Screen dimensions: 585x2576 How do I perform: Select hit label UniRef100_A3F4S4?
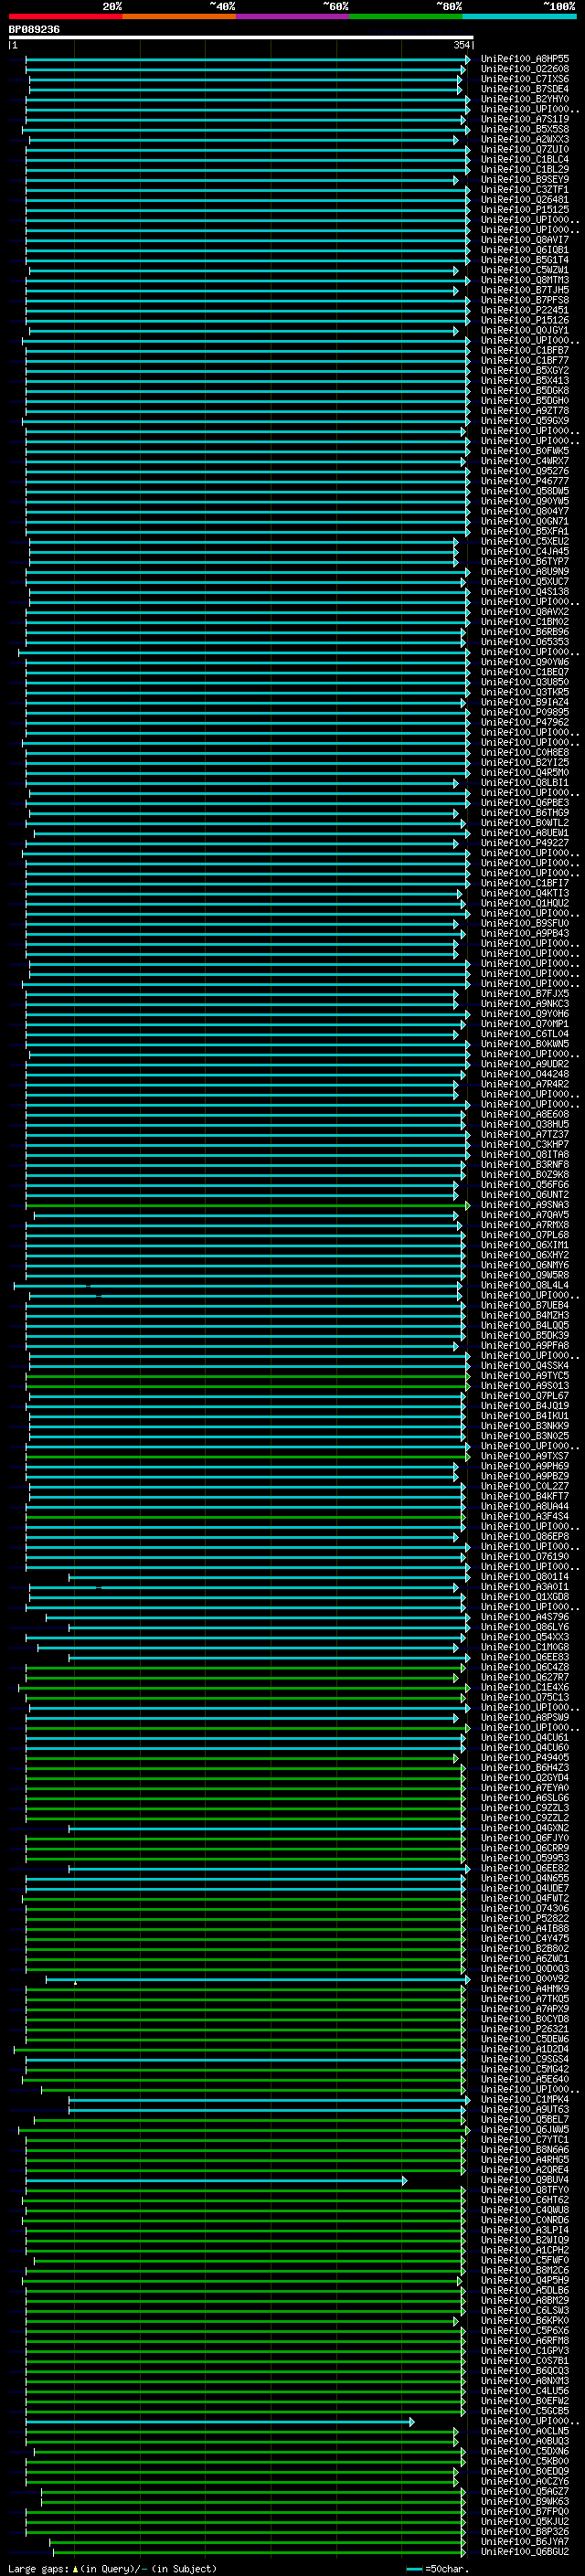pyautogui.click(x=525, y=1516)
